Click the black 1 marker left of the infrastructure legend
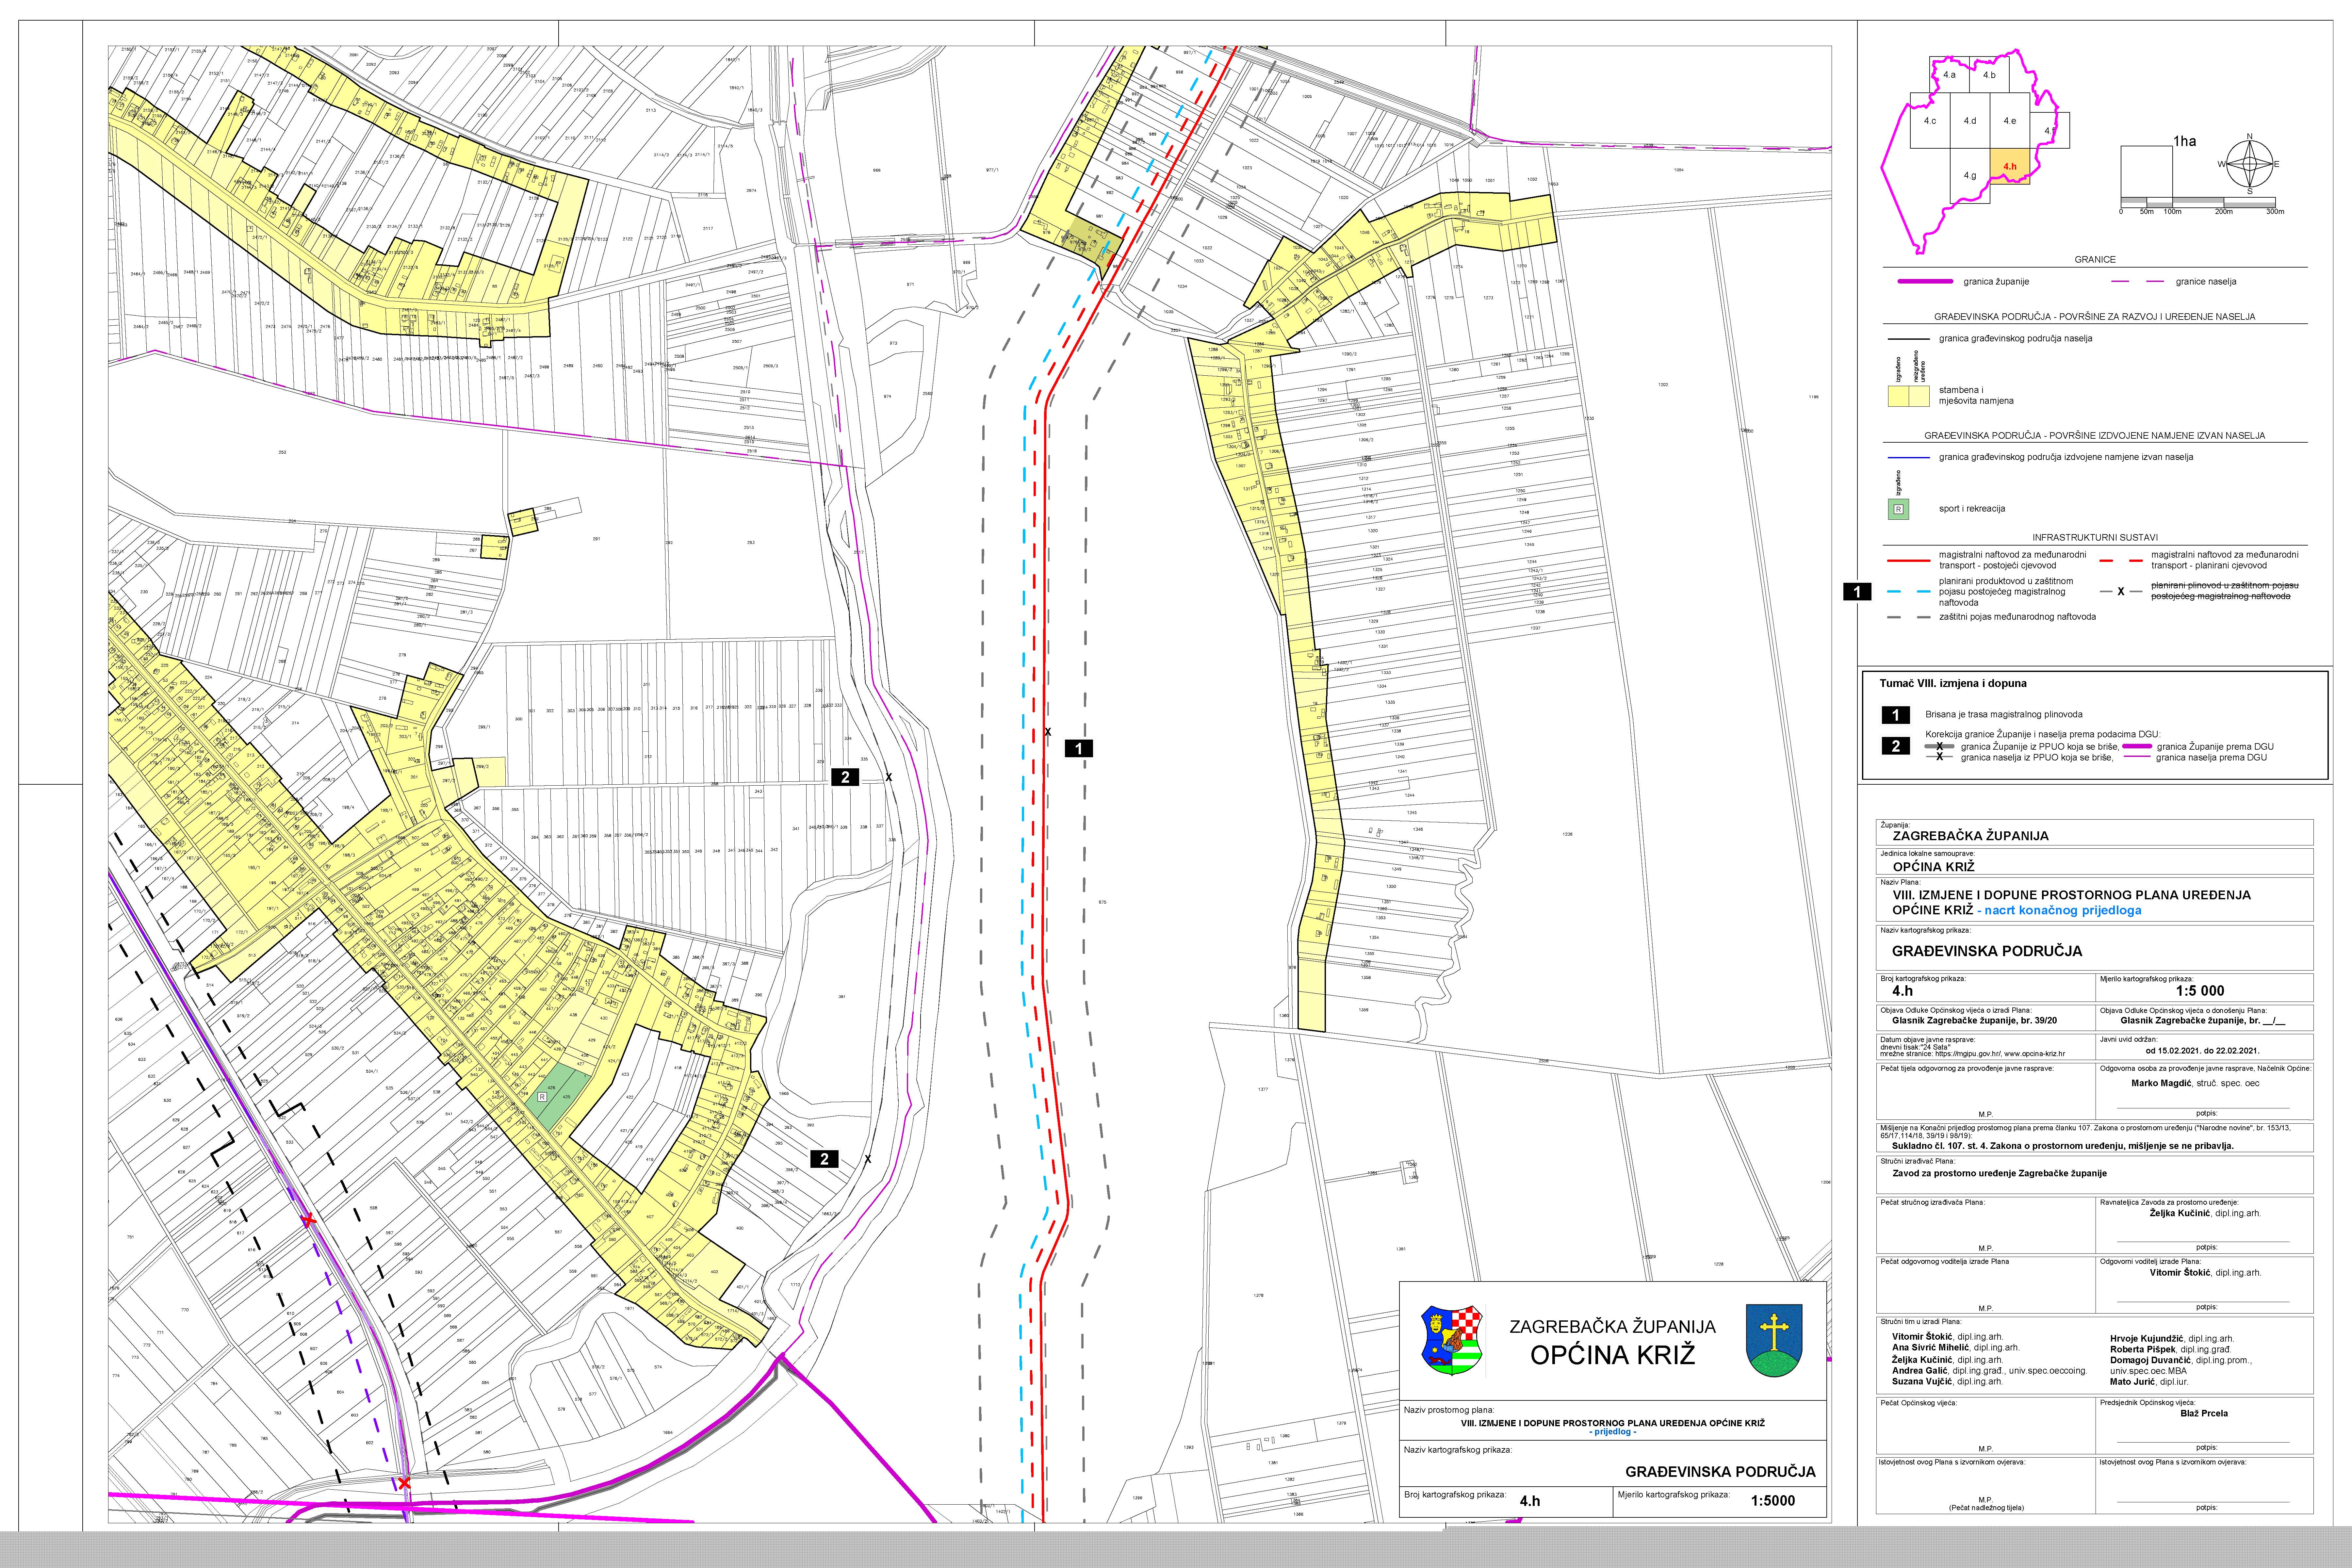The width and height of the screenshot is (2352, 1568). coord(1857,592)
